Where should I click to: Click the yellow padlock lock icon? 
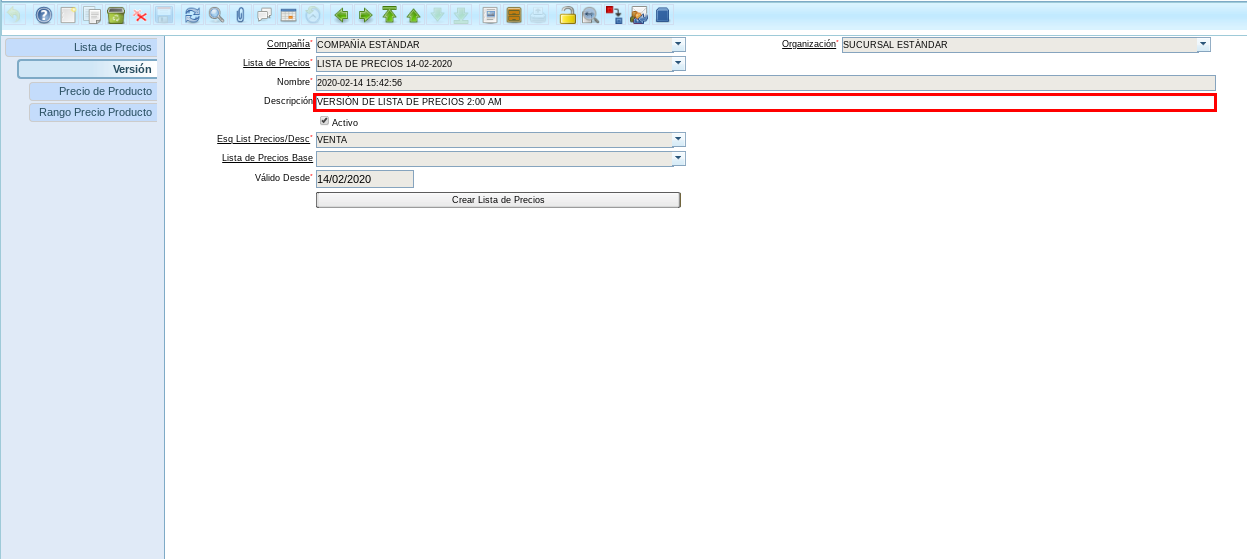[567, 15]
